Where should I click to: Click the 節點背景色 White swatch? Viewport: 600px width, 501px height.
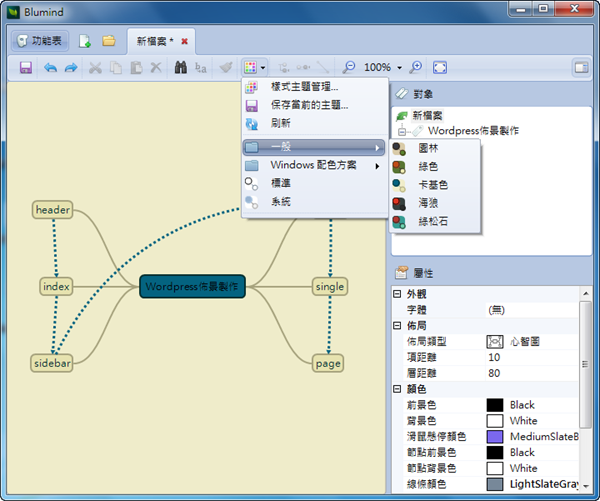pos(495,468)
